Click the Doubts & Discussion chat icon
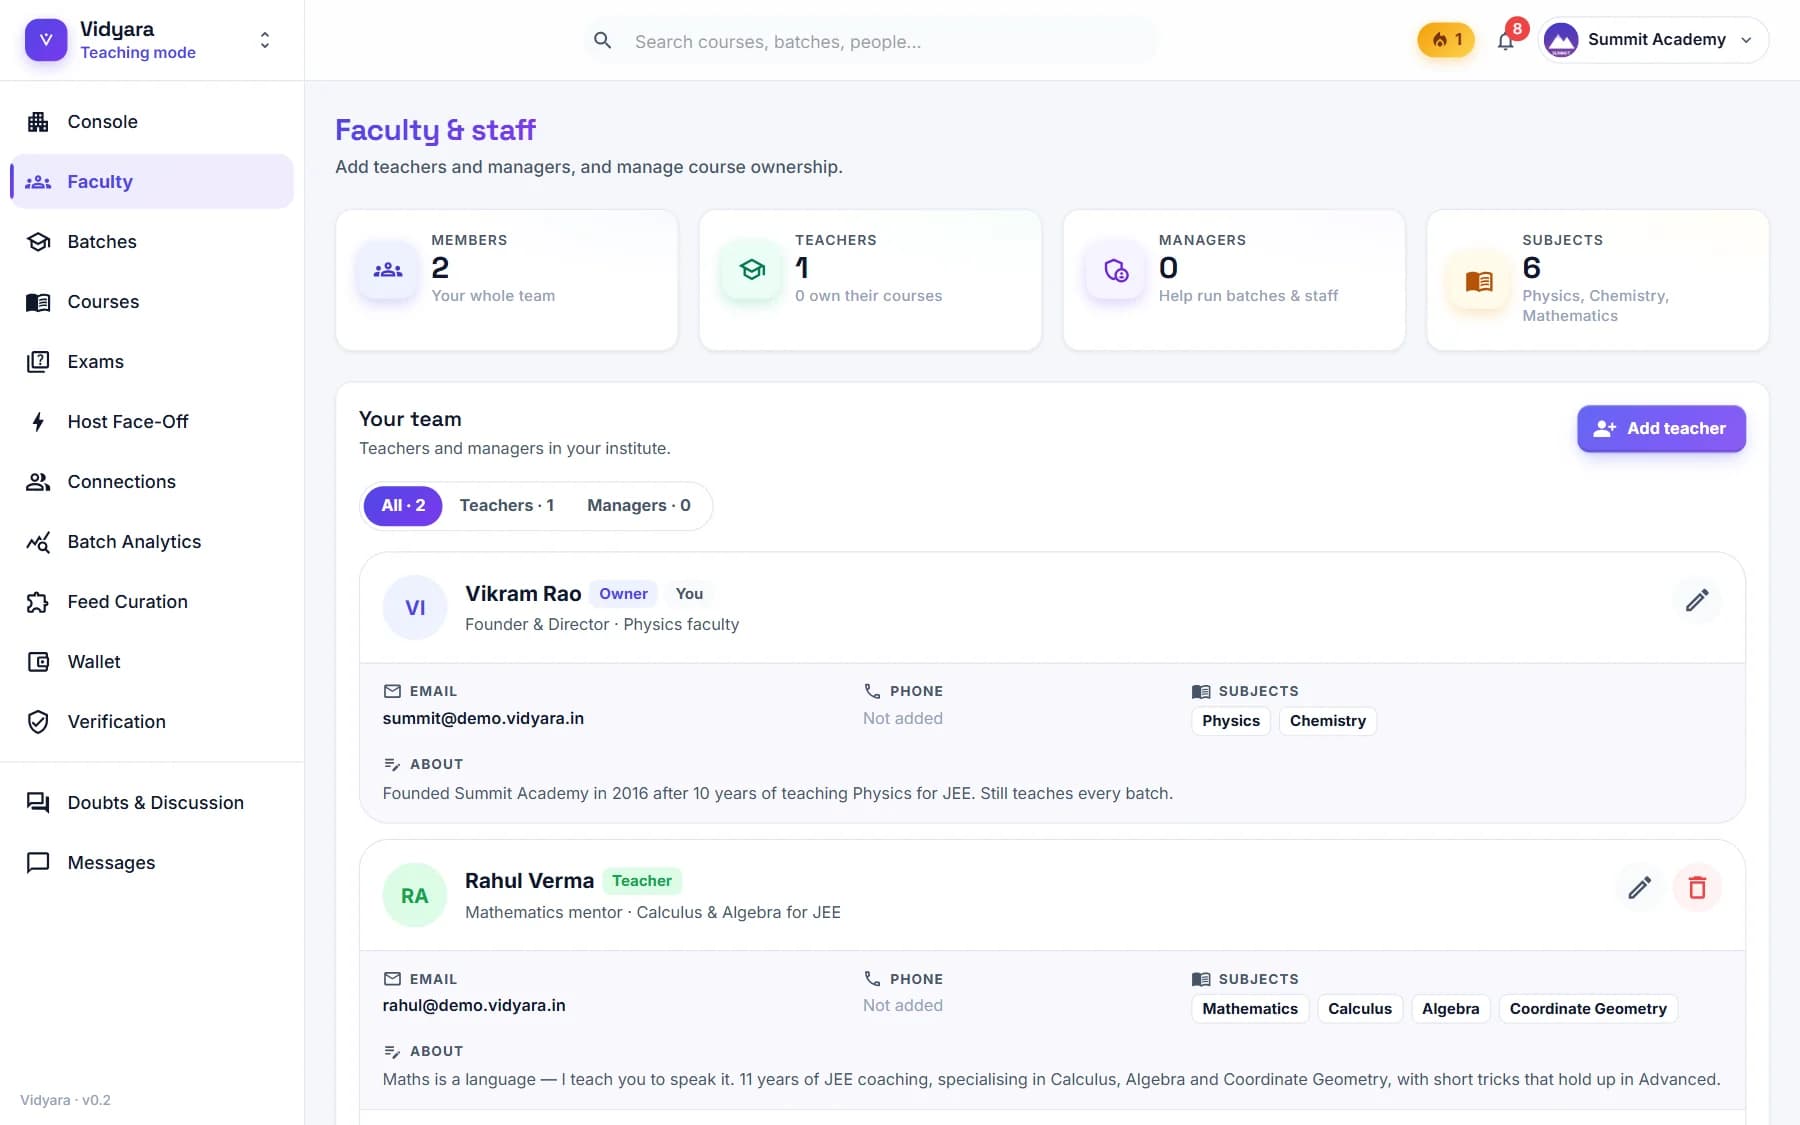The image size is (1800, 1125). pyautogui.click(x=38, y=803)
